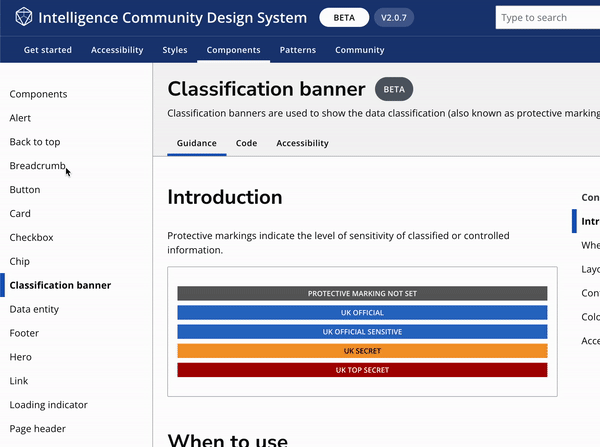Open Loading indicator in the sidebar
The height and width of the screenshot is (447, 600).
click(49, 405)
